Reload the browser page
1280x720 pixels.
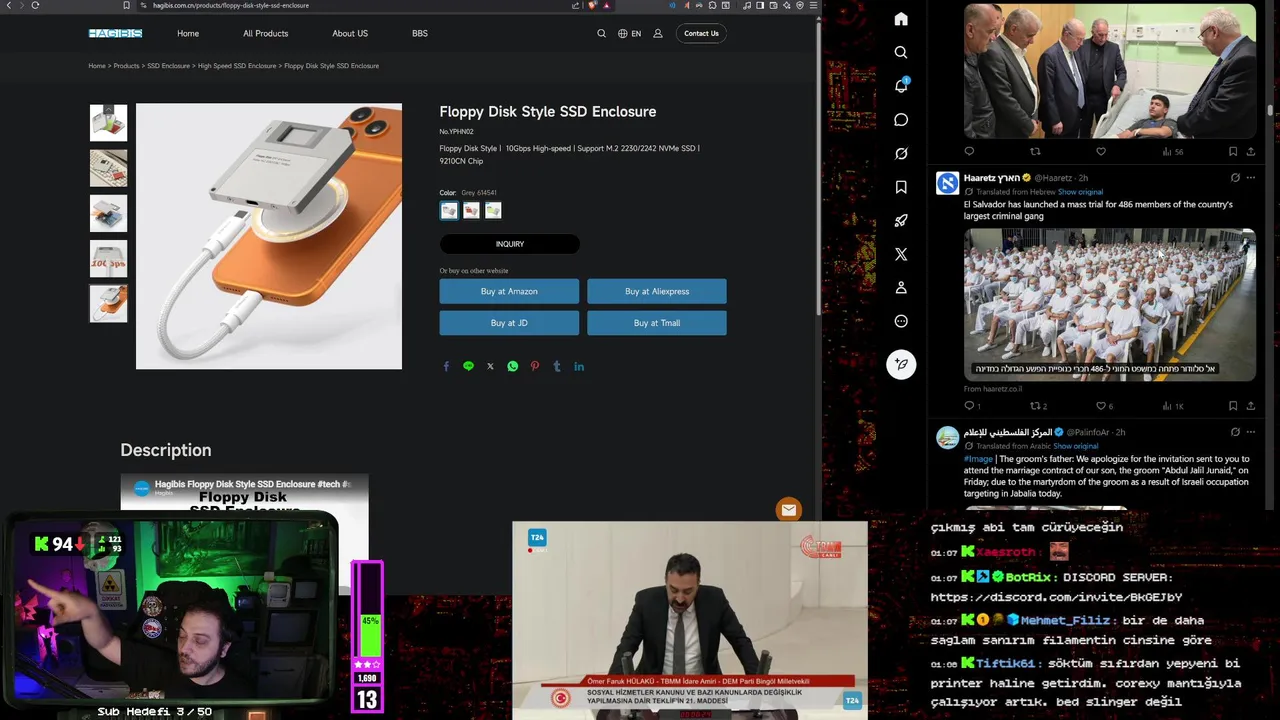[35, 5]
